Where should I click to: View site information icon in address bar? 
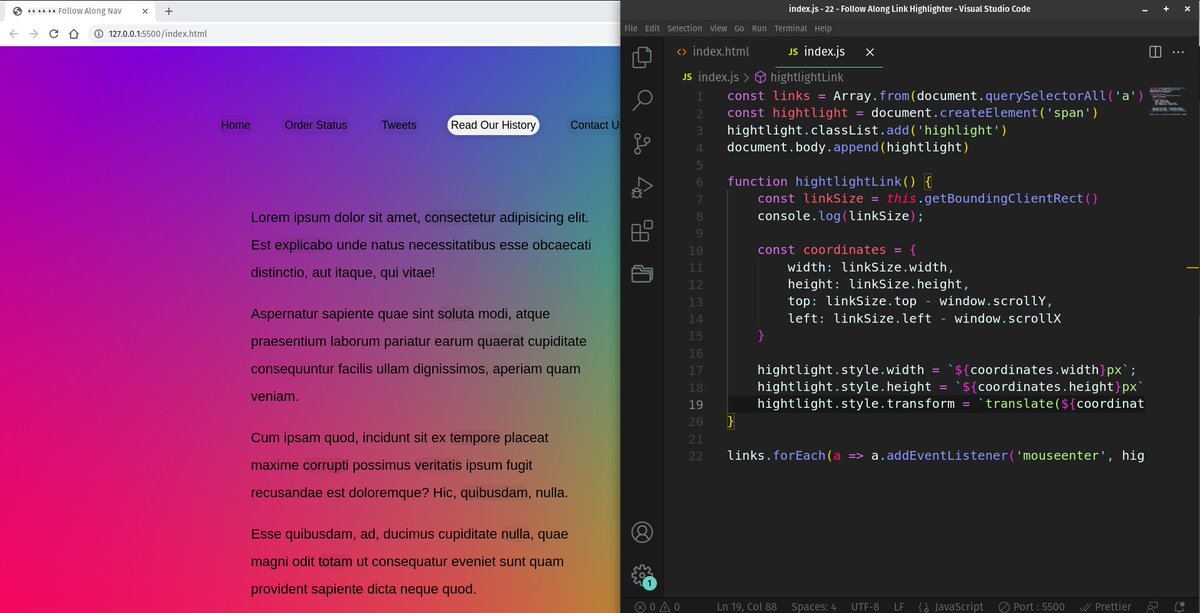pos(99,33)
